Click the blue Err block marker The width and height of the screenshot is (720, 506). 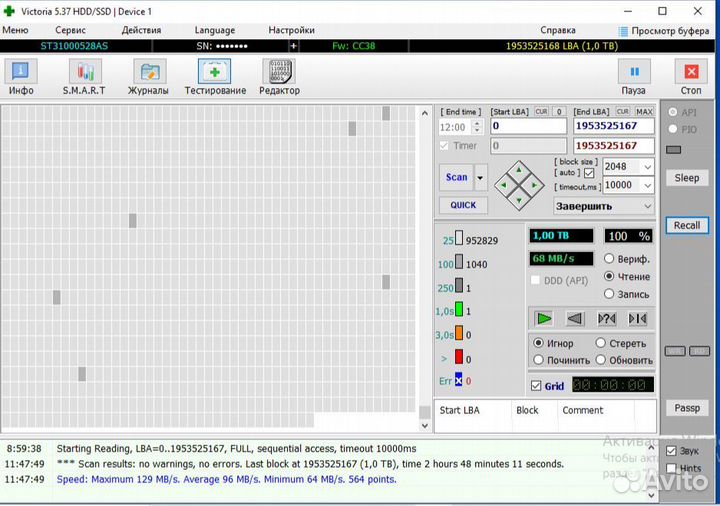point(458,380)
